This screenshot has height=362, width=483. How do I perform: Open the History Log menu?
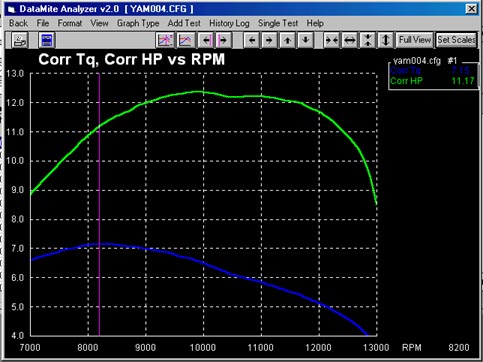tap(229, 23)
